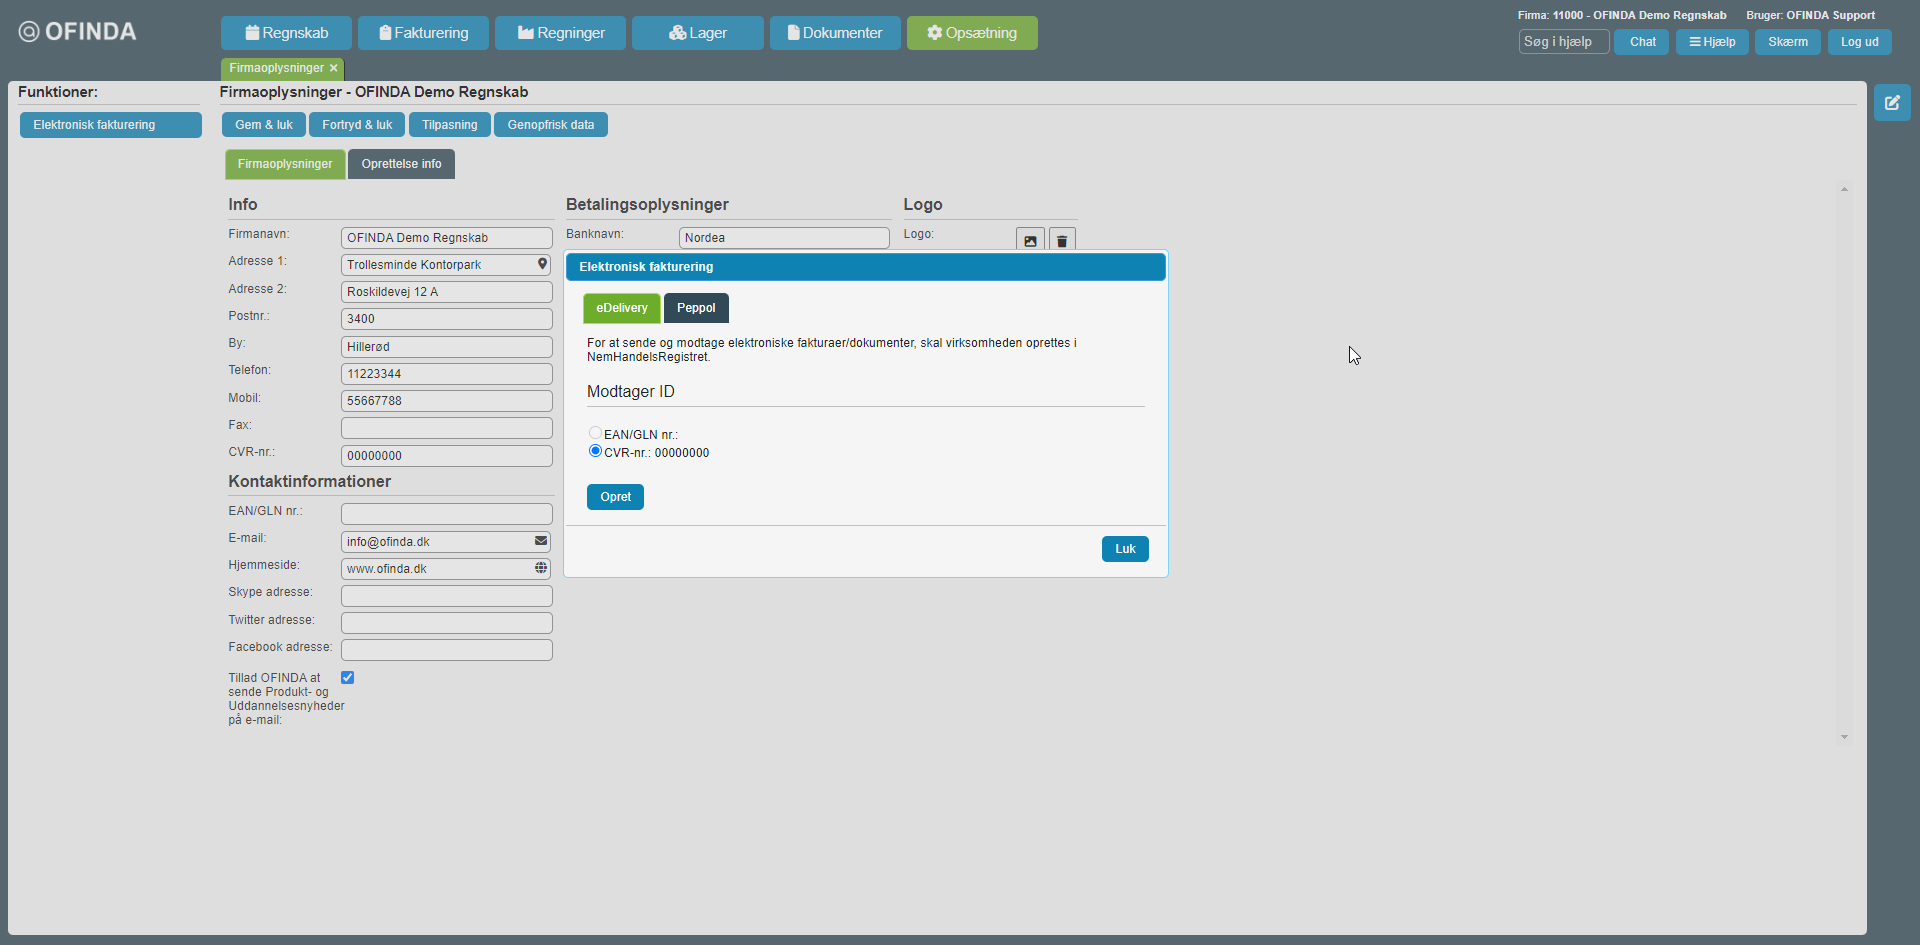This screenshot has height=945, width=1920.
Task: Close the Firmaoplysninger tab with X
Action: tap(334, 68)
